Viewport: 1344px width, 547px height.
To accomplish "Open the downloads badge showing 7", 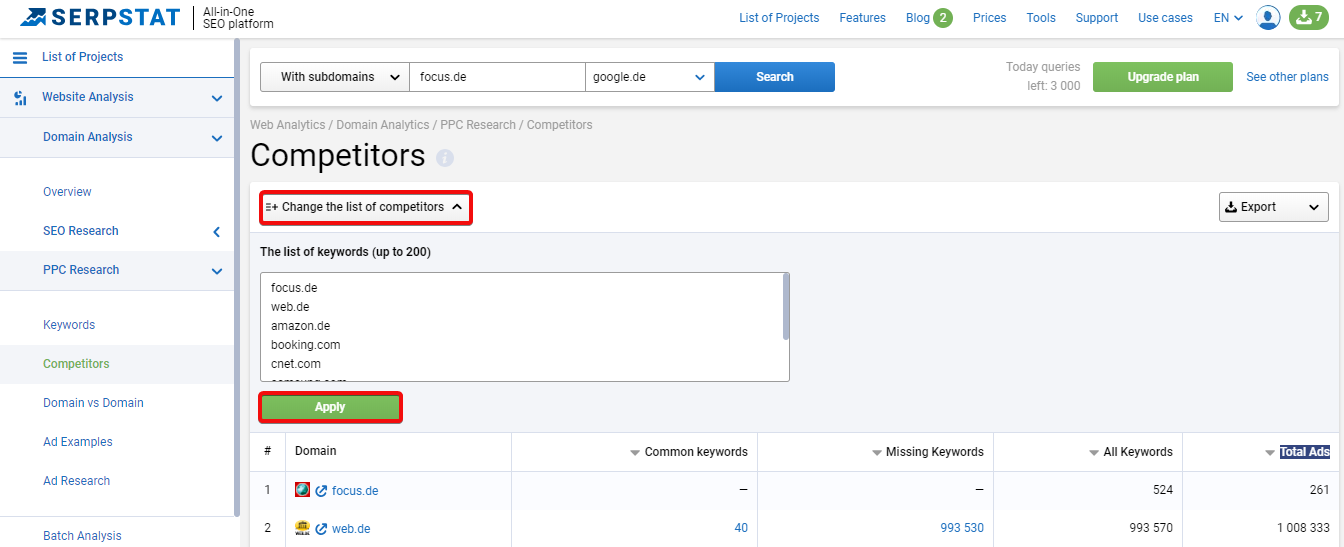I will 1309,17.
